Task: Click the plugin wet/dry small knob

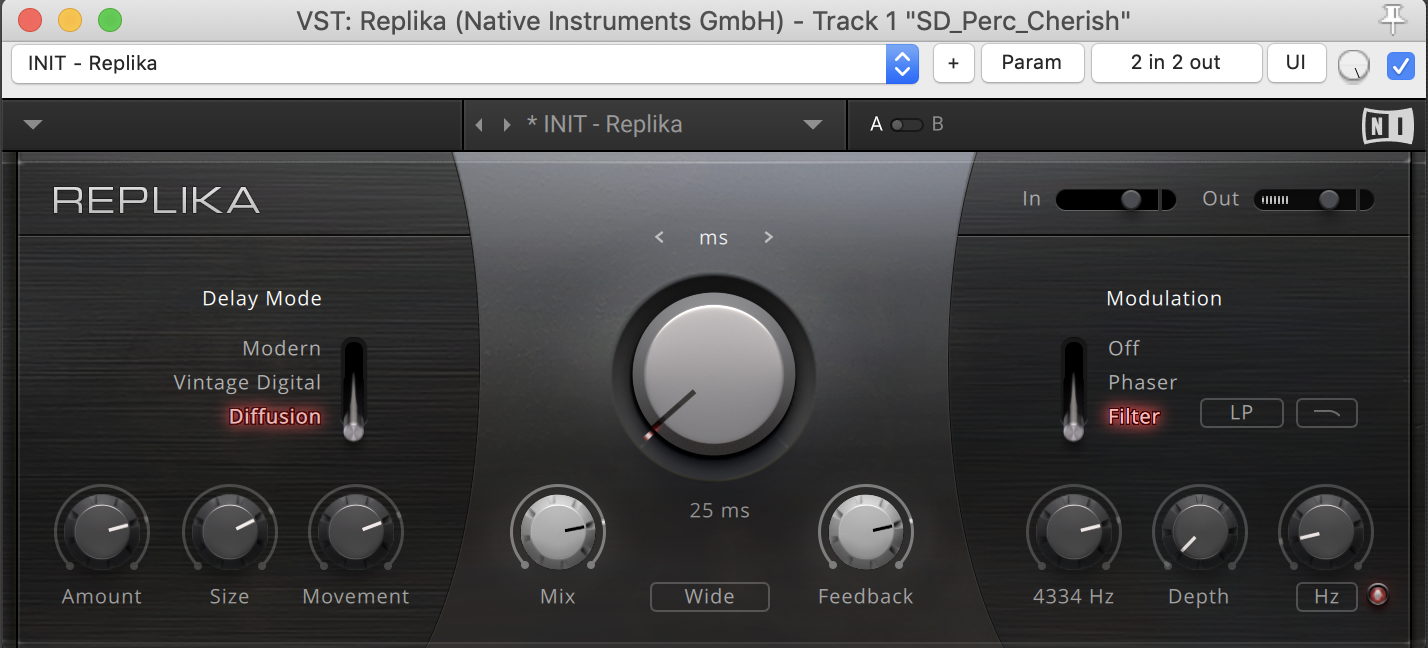Action: [x=1352, y=65]
